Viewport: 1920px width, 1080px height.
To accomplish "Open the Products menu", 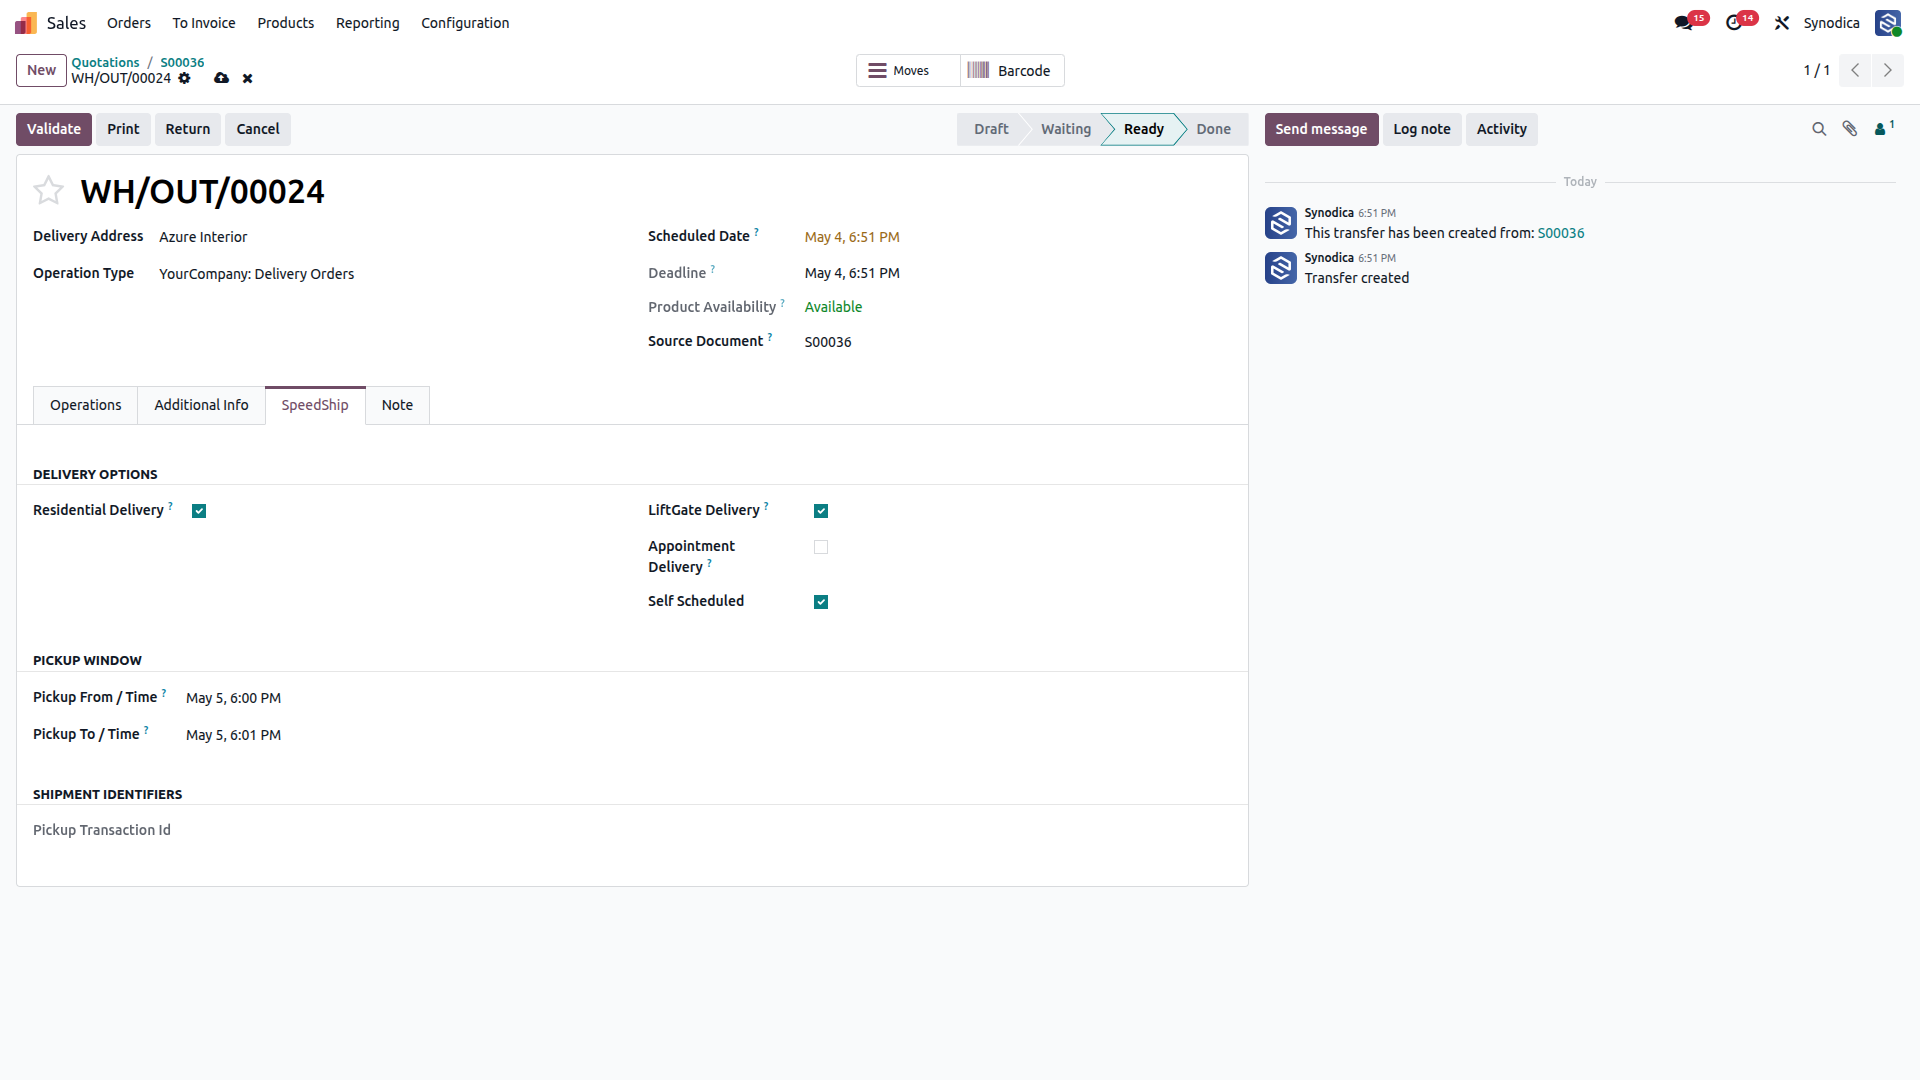I will (286, 23).
